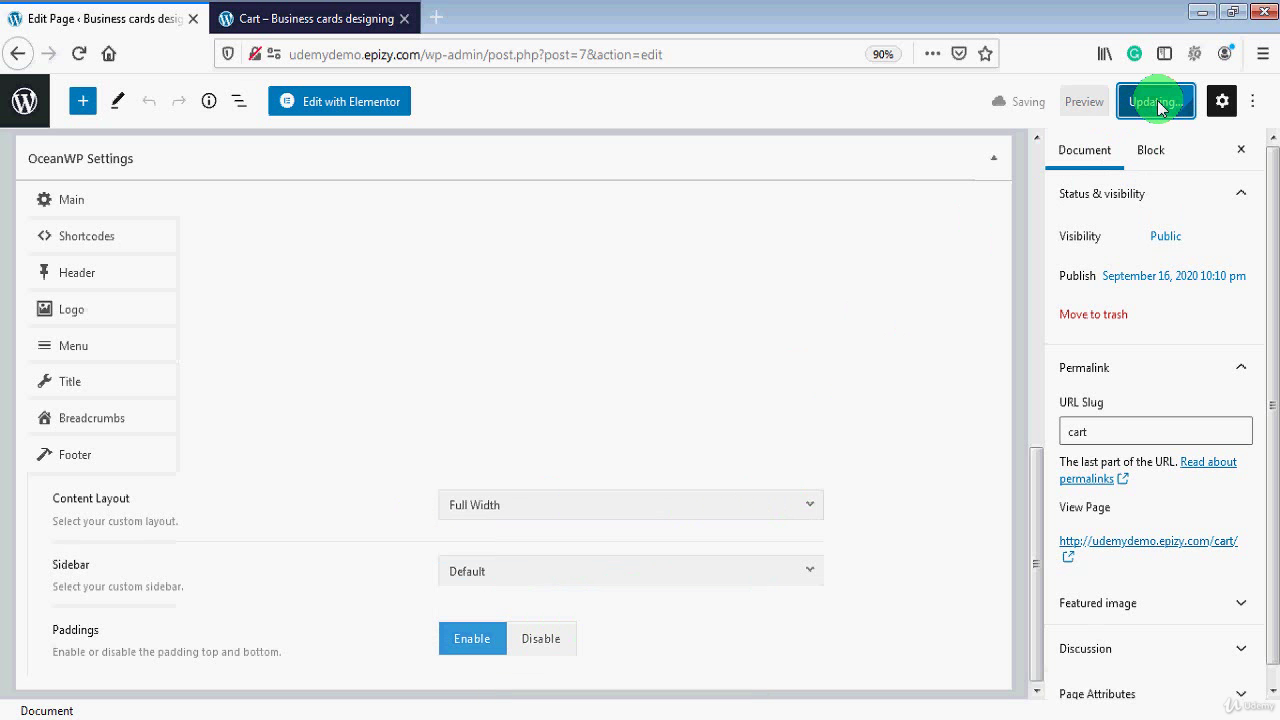This screenshot has width=1280, height=720.
Task: Open the Header settings tab
Action: coord(103,272)
